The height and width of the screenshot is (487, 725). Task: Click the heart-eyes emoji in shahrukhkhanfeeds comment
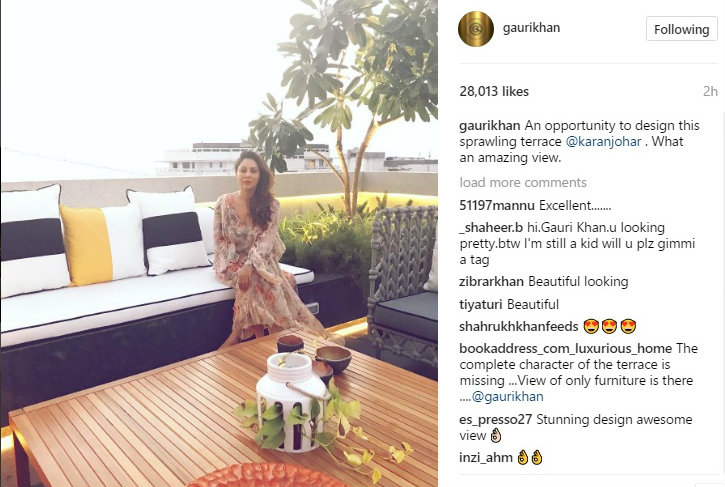(x=609, y=327)
